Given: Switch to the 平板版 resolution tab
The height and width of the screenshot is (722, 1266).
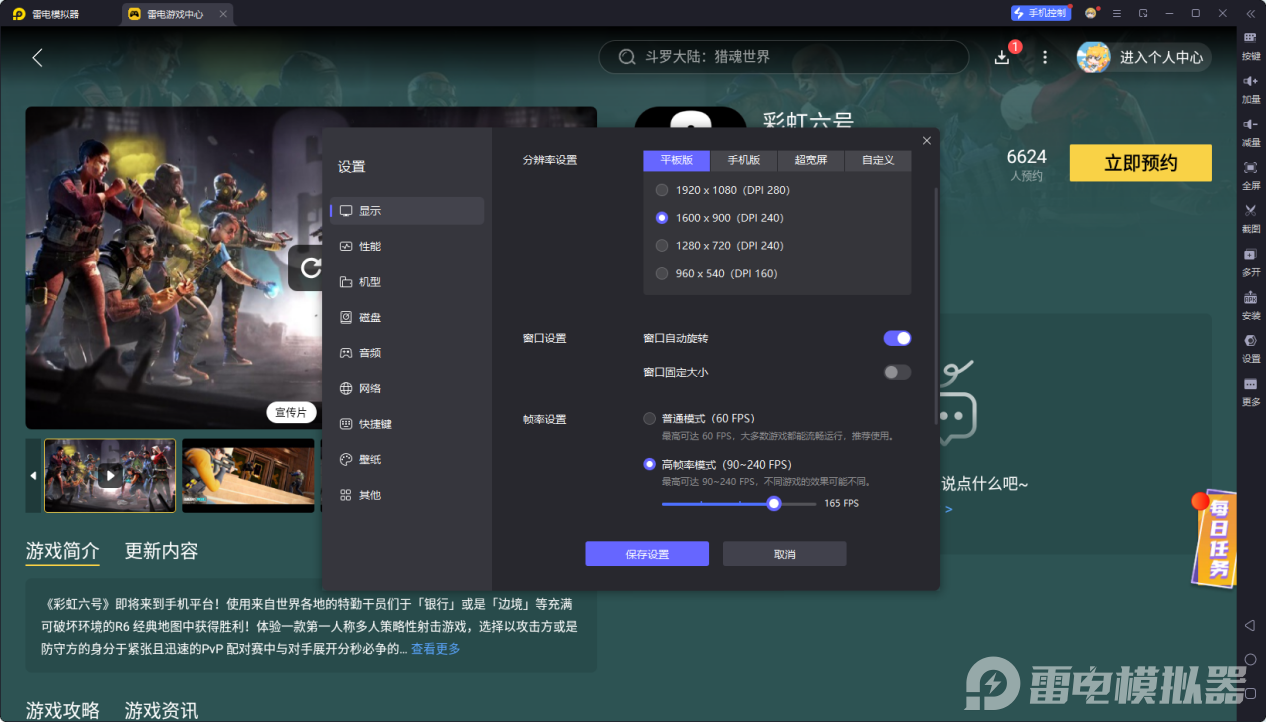Looking at the screenshot, I should (x=676, y=160).
